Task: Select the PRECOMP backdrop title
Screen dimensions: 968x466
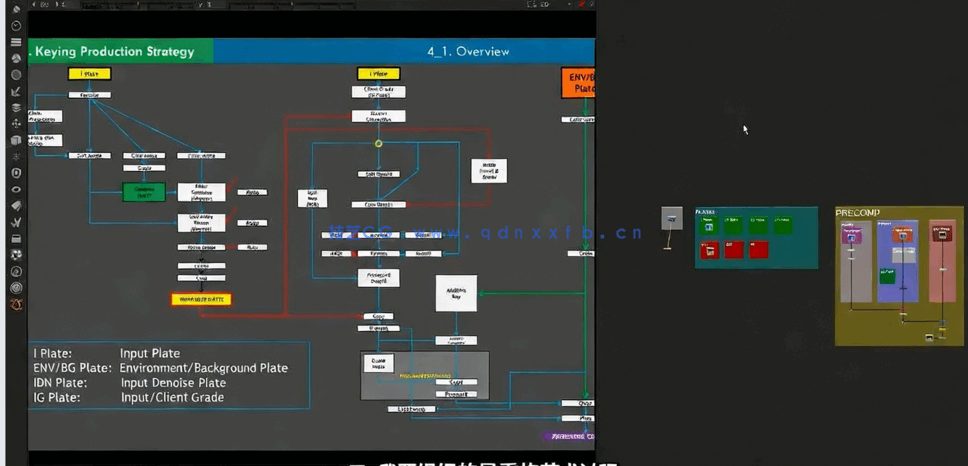Action: click(857, 213)
